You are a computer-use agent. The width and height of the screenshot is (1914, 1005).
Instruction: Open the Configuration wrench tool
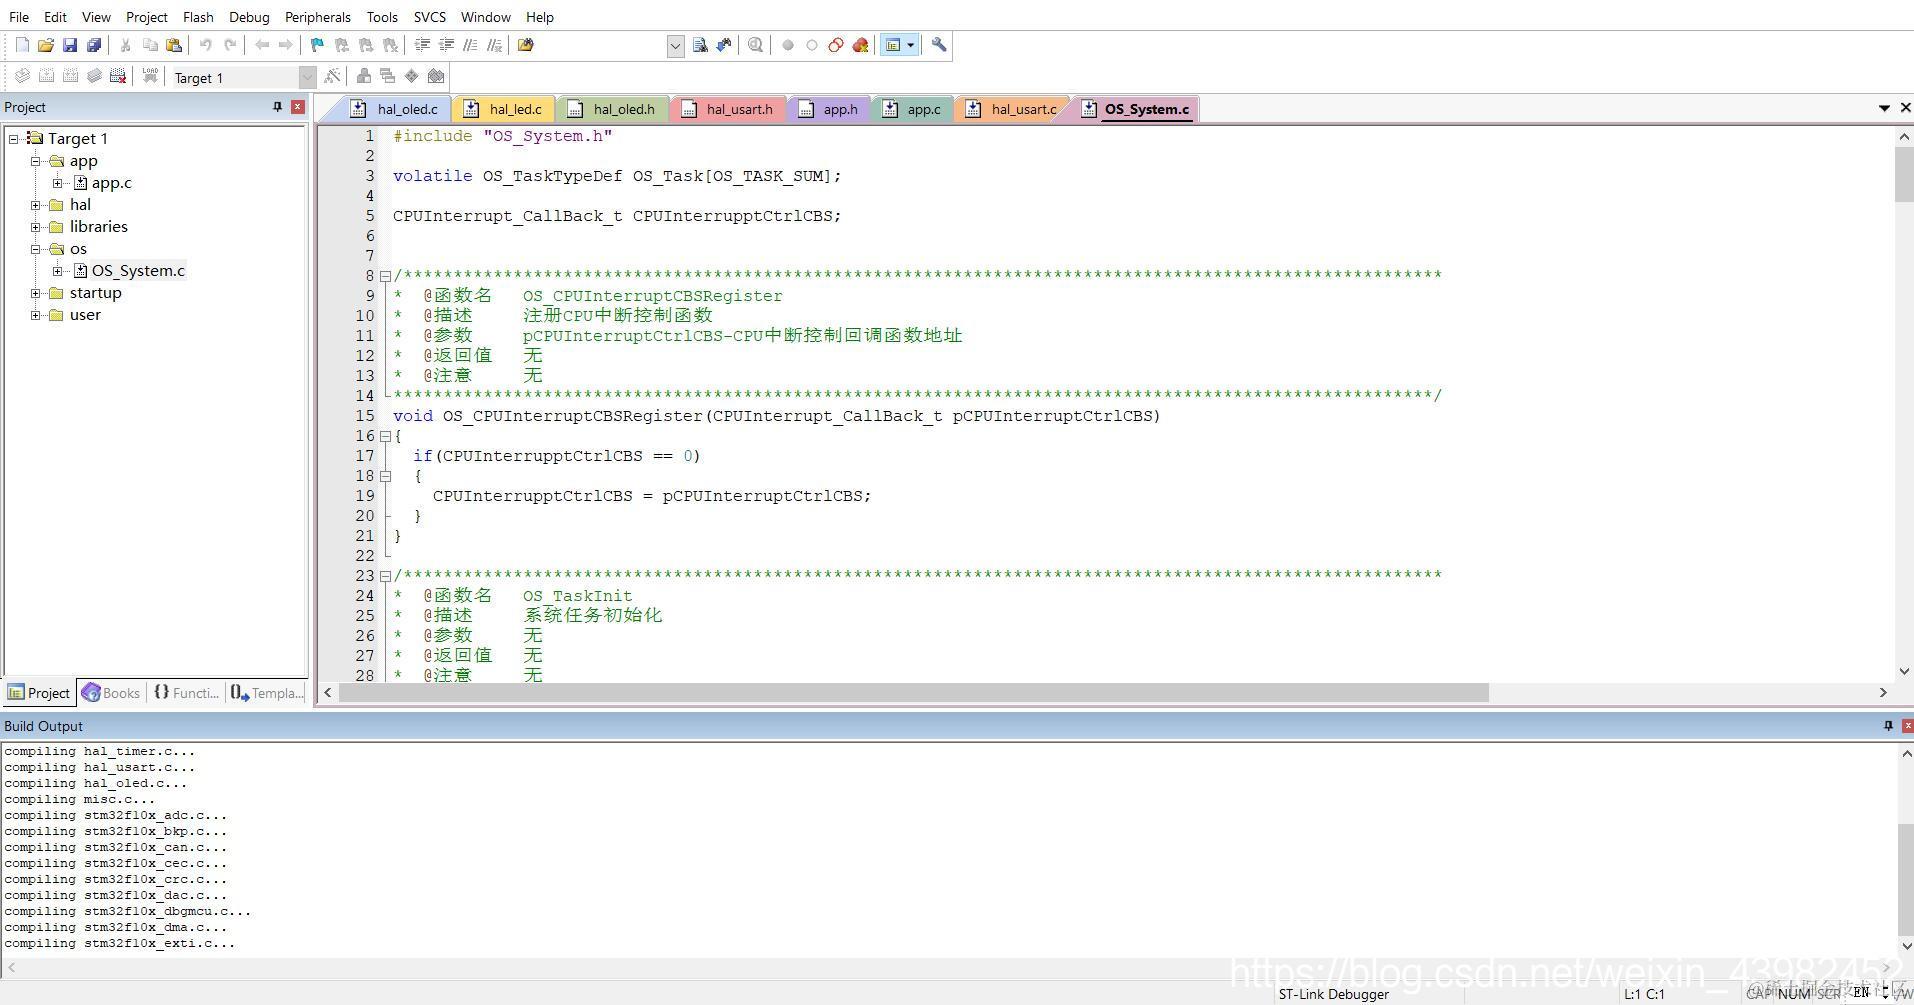939,45
